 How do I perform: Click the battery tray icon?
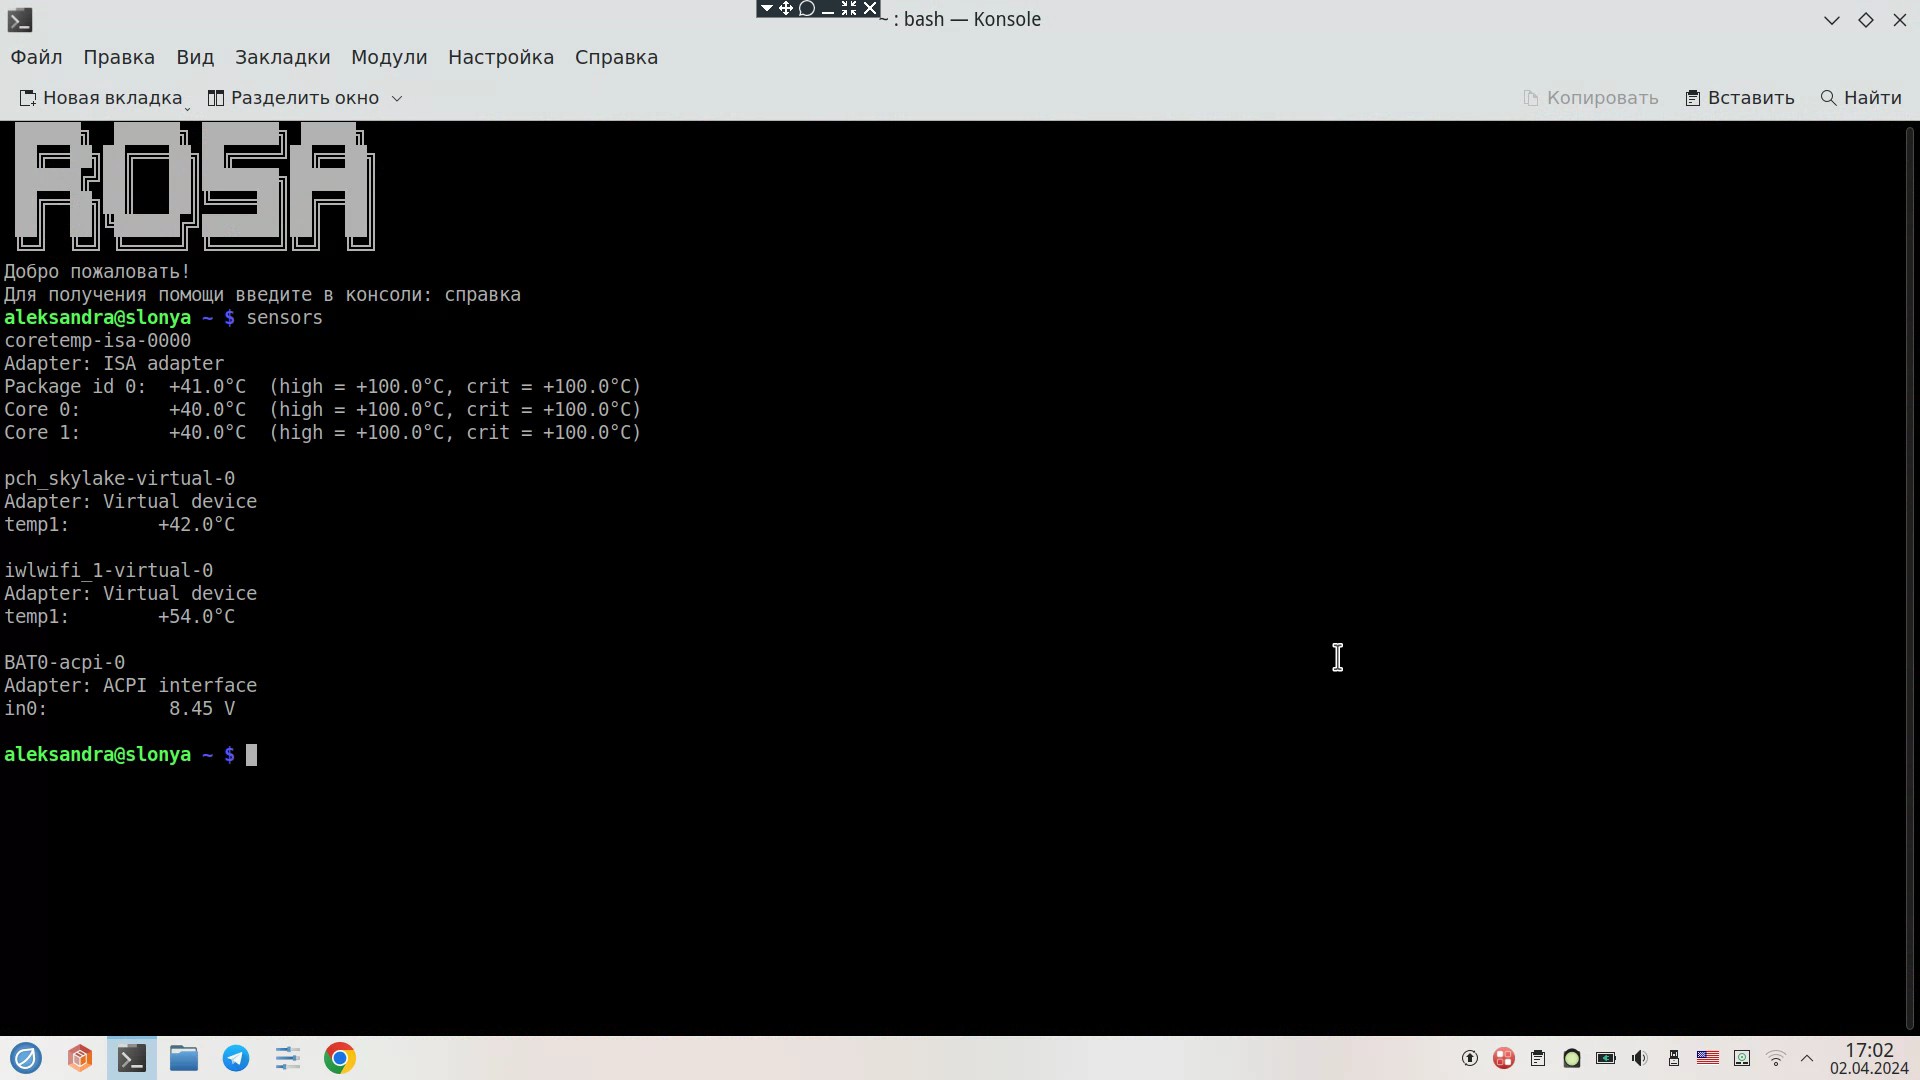(x=1605, y=1058)
